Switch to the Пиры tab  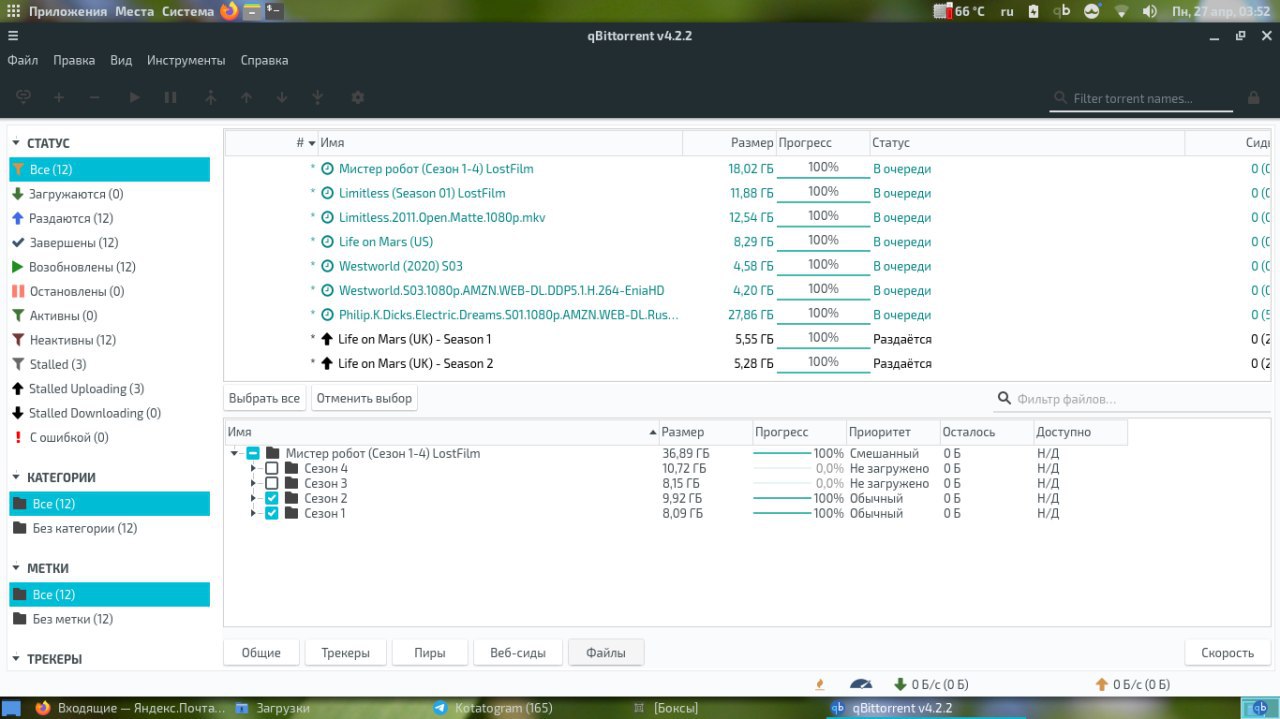click(430, 653)
